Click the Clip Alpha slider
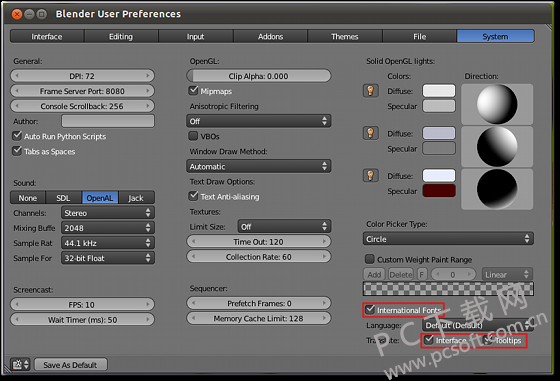 pos(259,76)
